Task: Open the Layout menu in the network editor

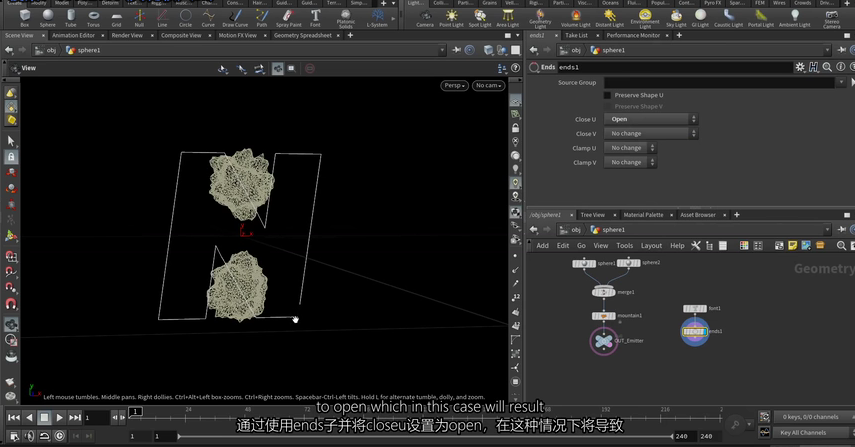Action: pos(651,245)
